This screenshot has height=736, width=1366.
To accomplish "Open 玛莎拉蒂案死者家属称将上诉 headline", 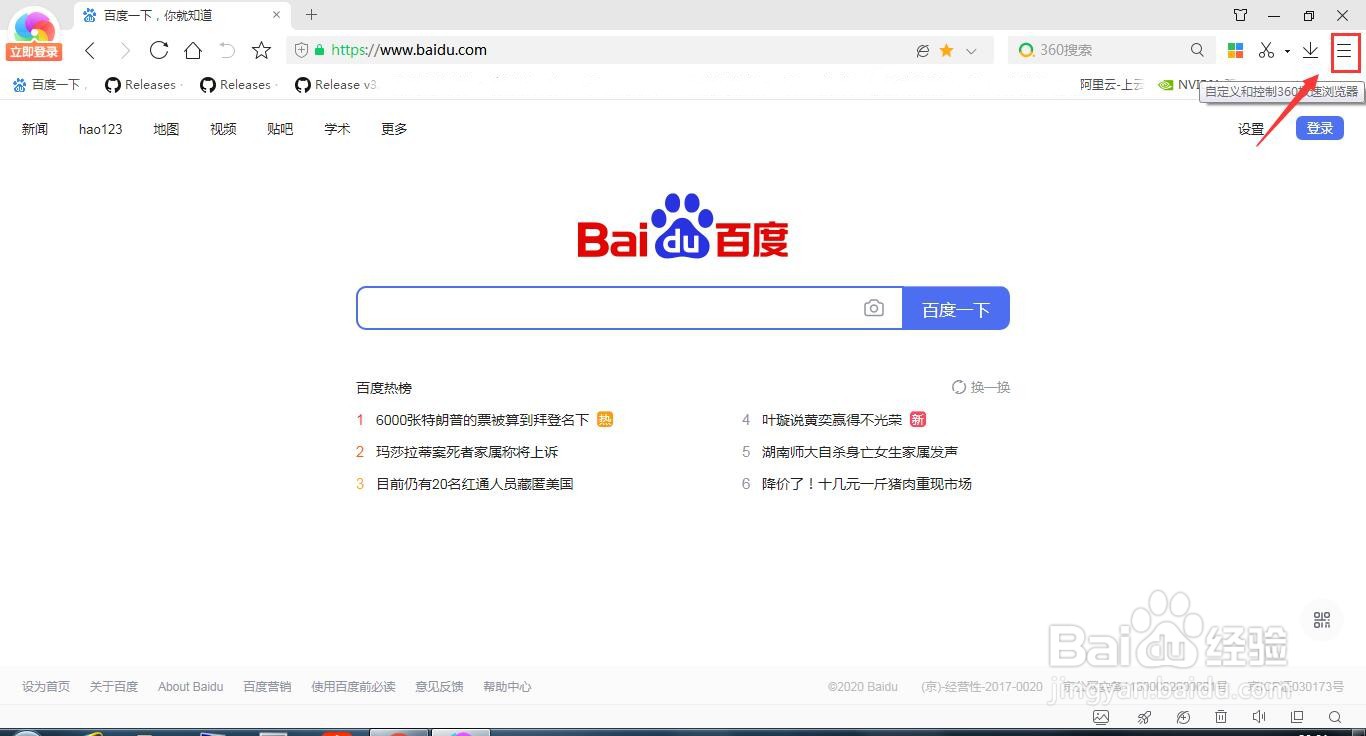I will (x=467, y=452).
